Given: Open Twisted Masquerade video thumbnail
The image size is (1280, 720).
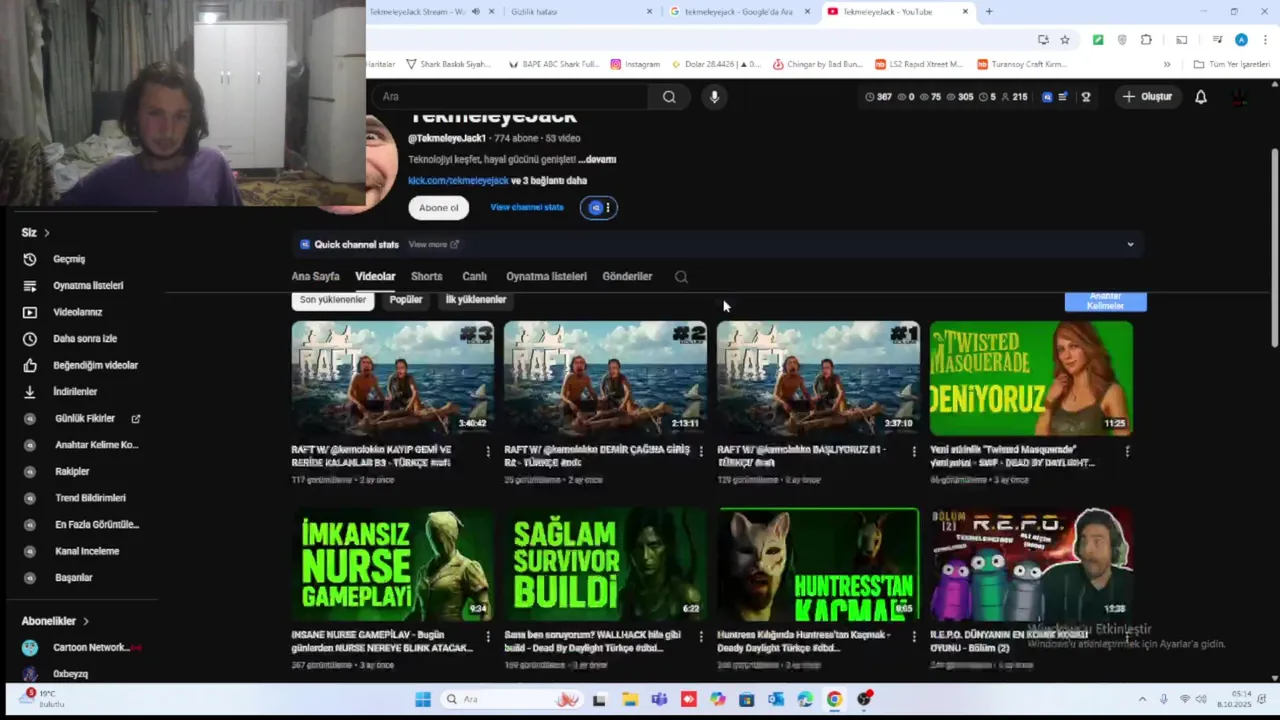Looking at the screenshot, I should tap(1031, 378).
